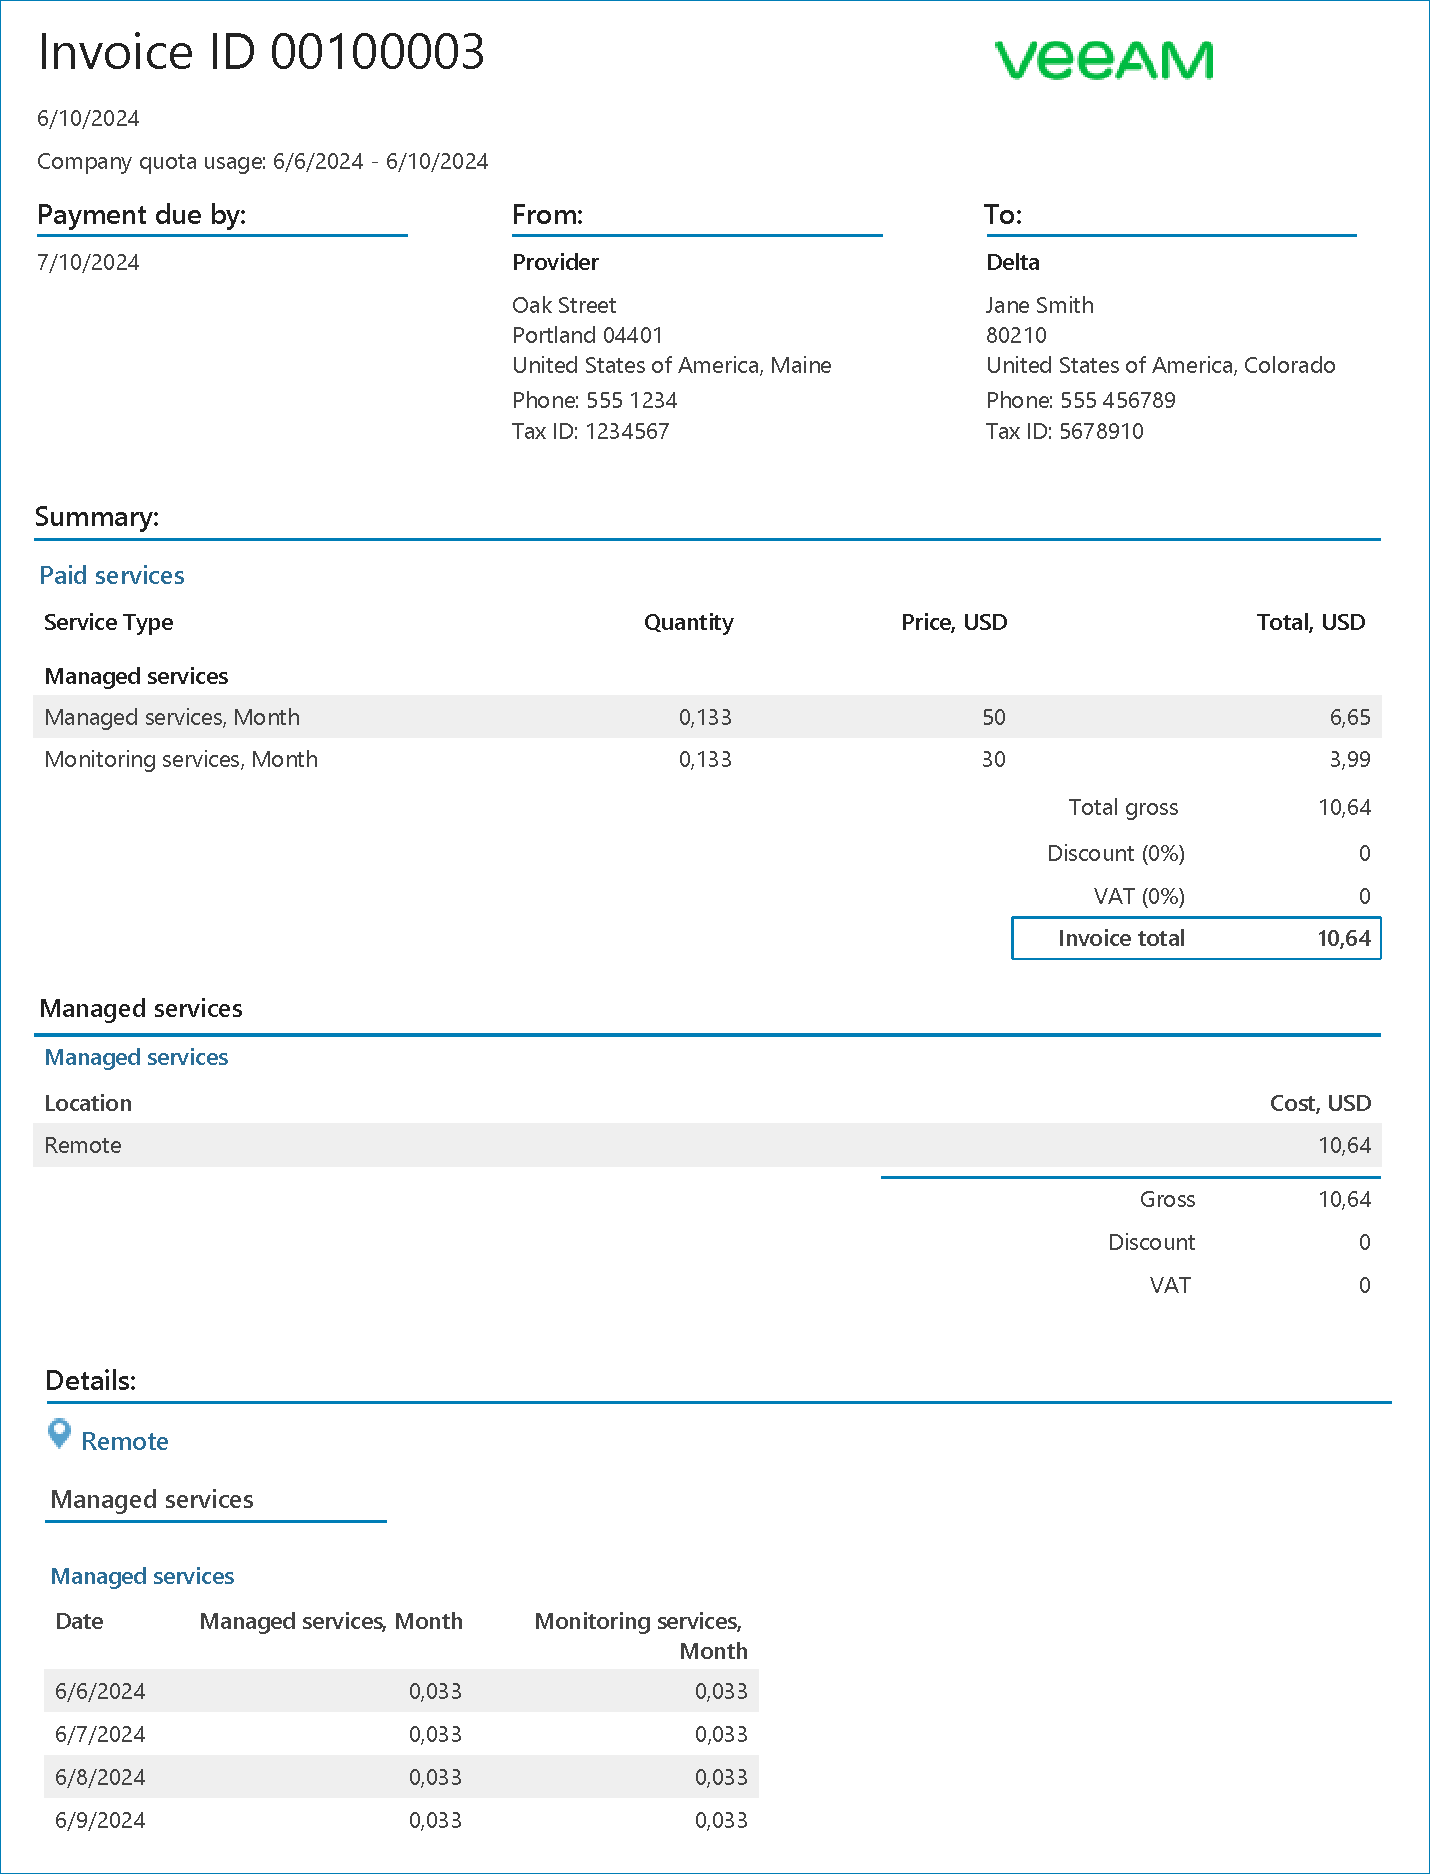The width and height of the screenshot is (1430, 1874).
Task: Click the Managed services, Month summary row
Action: pos(706,717)
